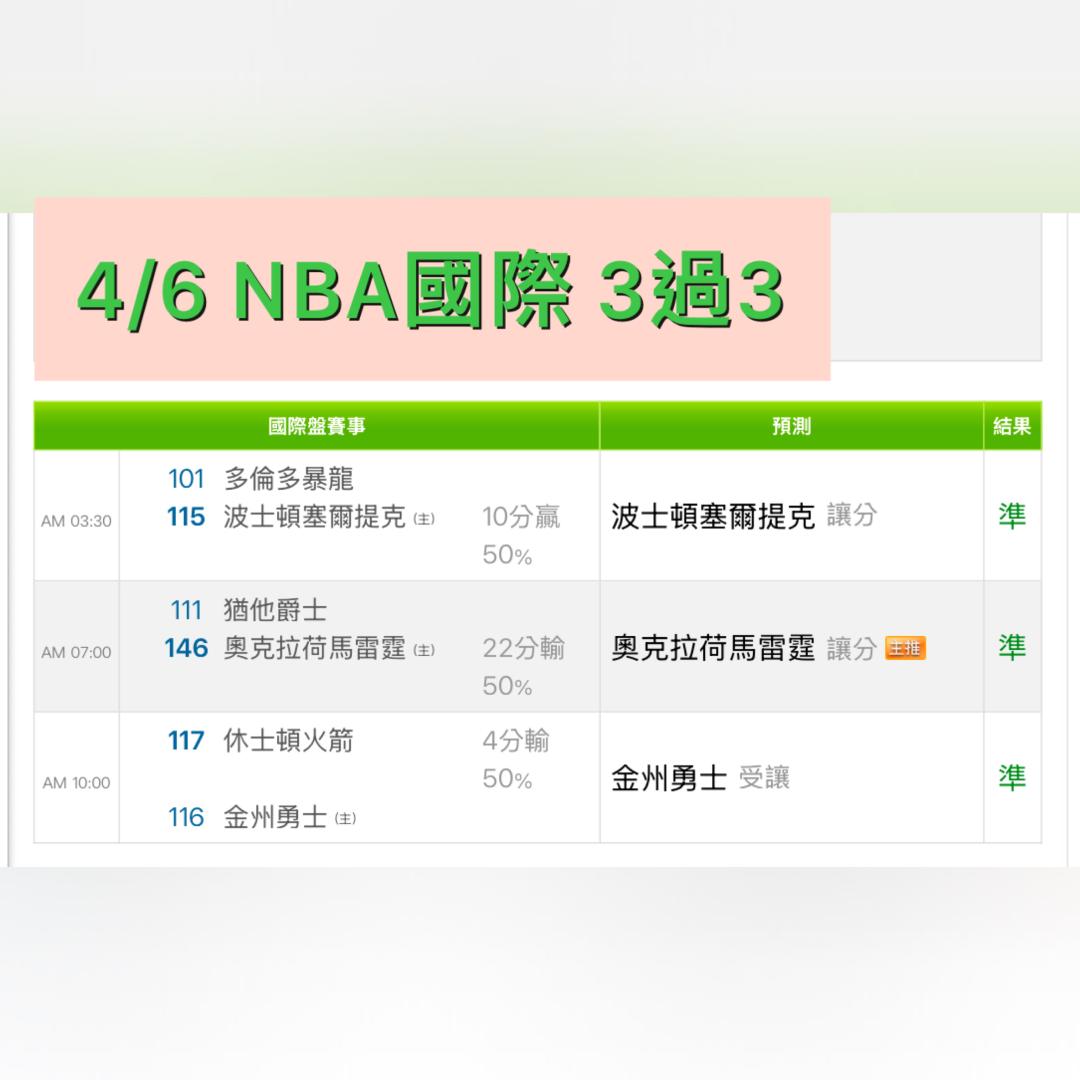Click the 準 result in Oklahoma row
This screenshot has width=1080, height=1080.
[1012, 647]
